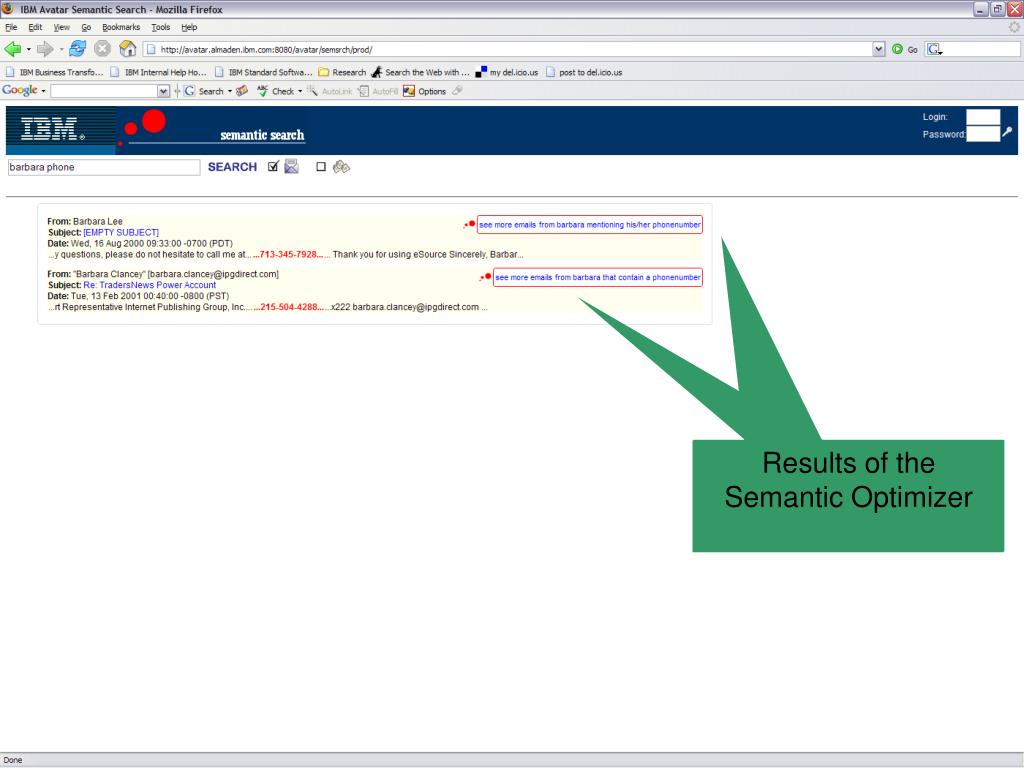The image size is (1024, 768).
Task: Click the AutoLink toolbar button
Action: [x=330, y=91]
